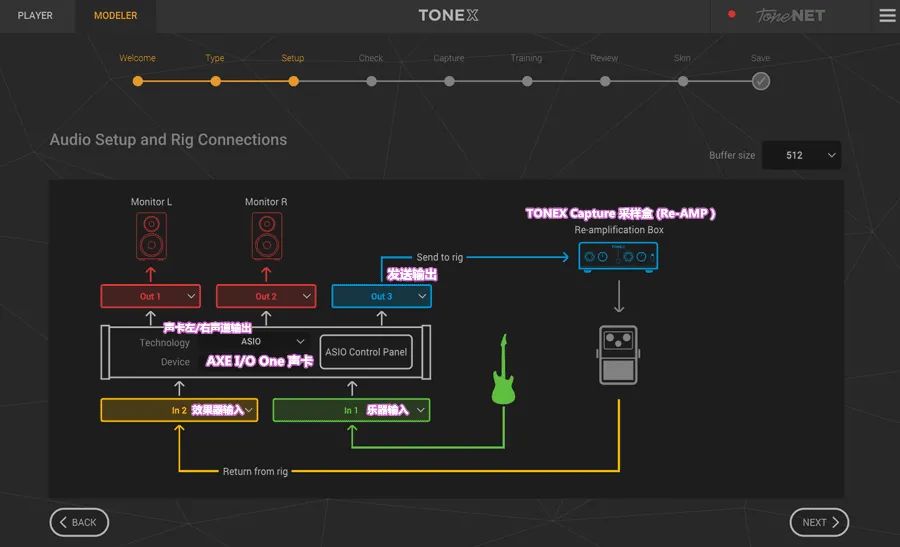
Task: Go to the Capture step dot
Action: [449, 82]
